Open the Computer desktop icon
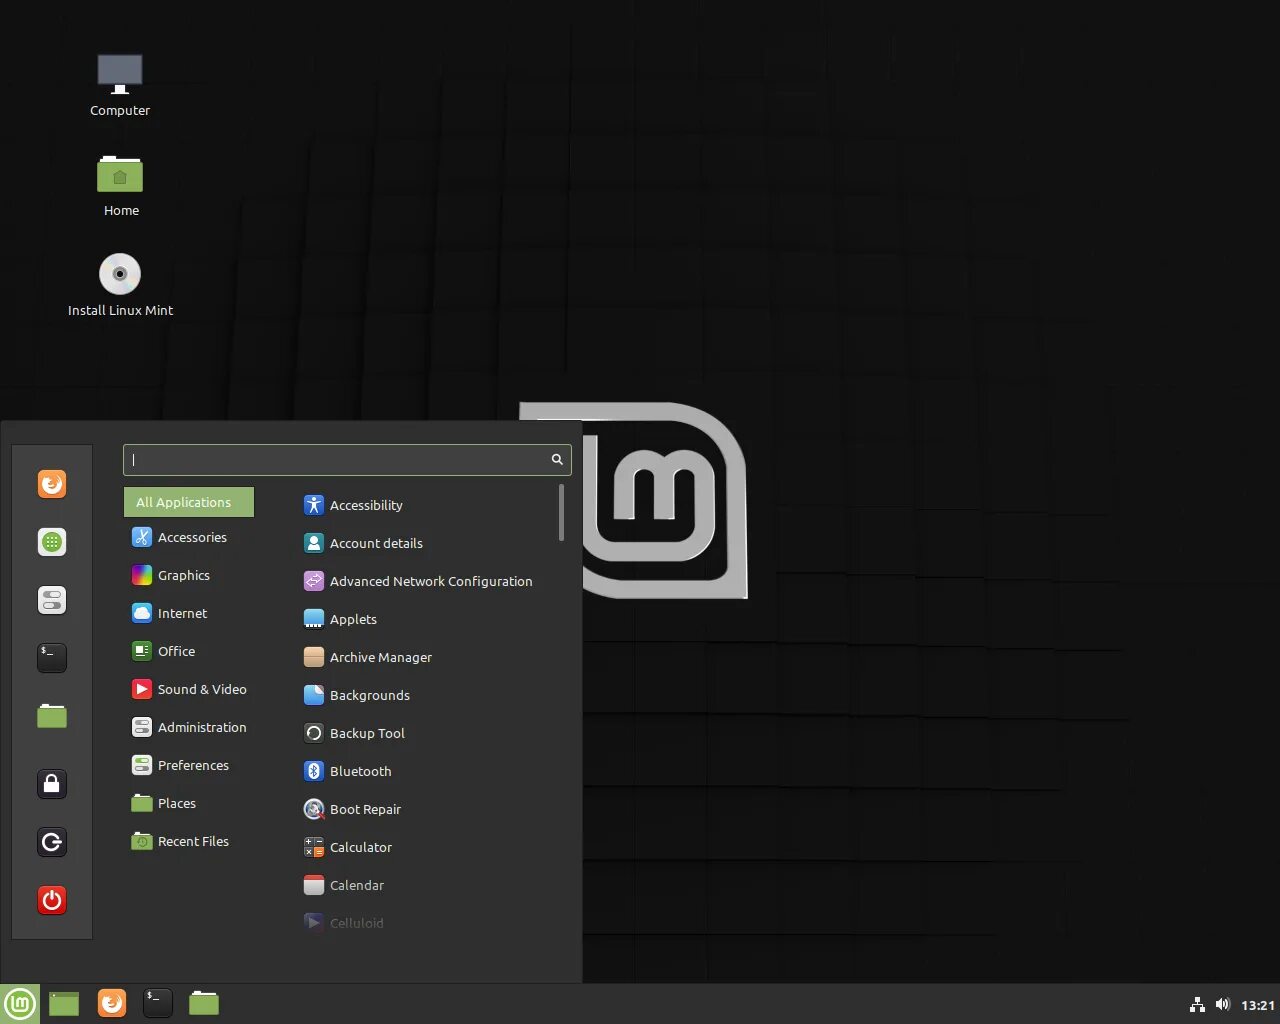Viewport: 1280px width, 1024px height. coord(120,85)
